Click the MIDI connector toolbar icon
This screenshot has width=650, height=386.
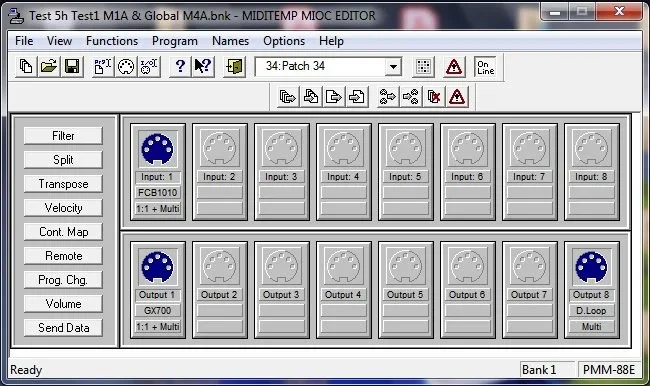[x=126, y=66]
